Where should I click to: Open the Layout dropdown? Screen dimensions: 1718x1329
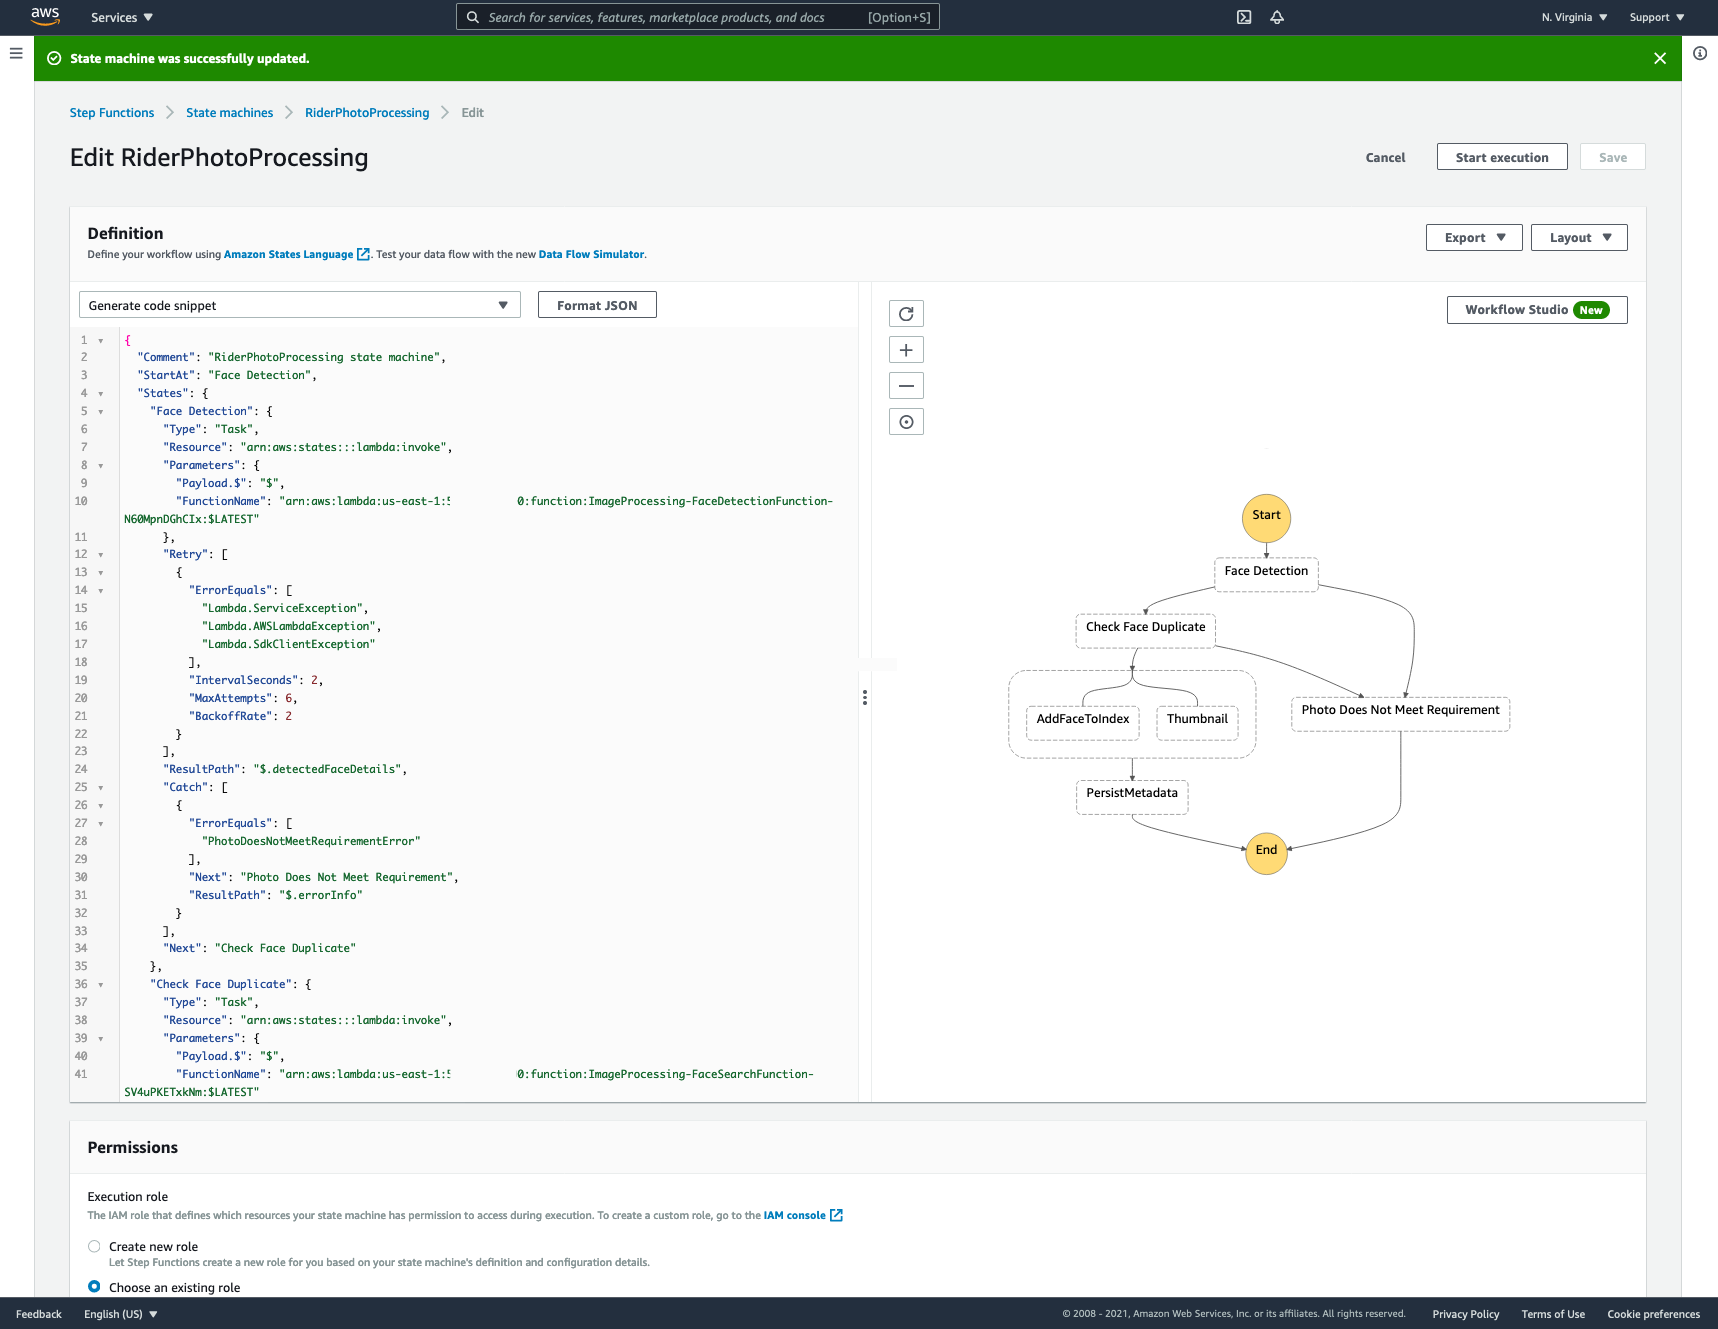pyautogui.click(x=1579, y=237)
